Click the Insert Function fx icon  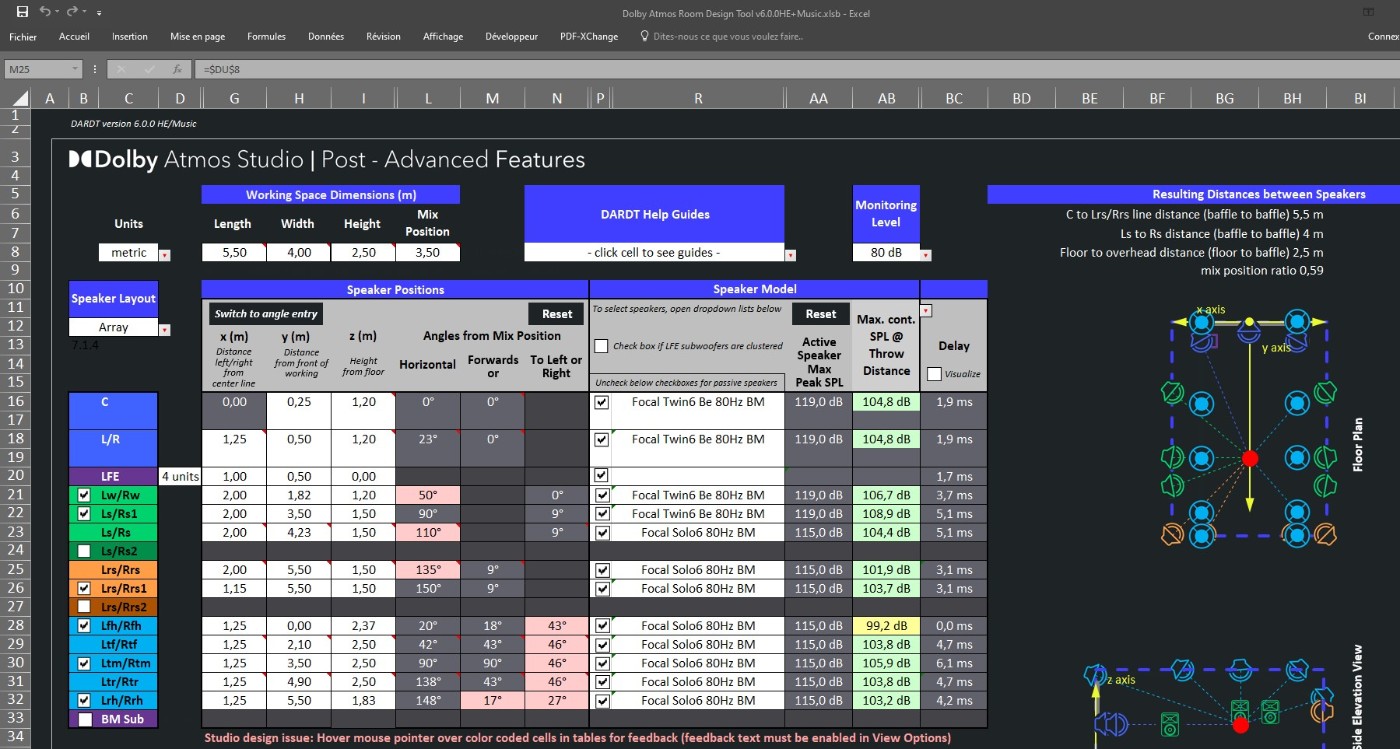click(177, 70)
